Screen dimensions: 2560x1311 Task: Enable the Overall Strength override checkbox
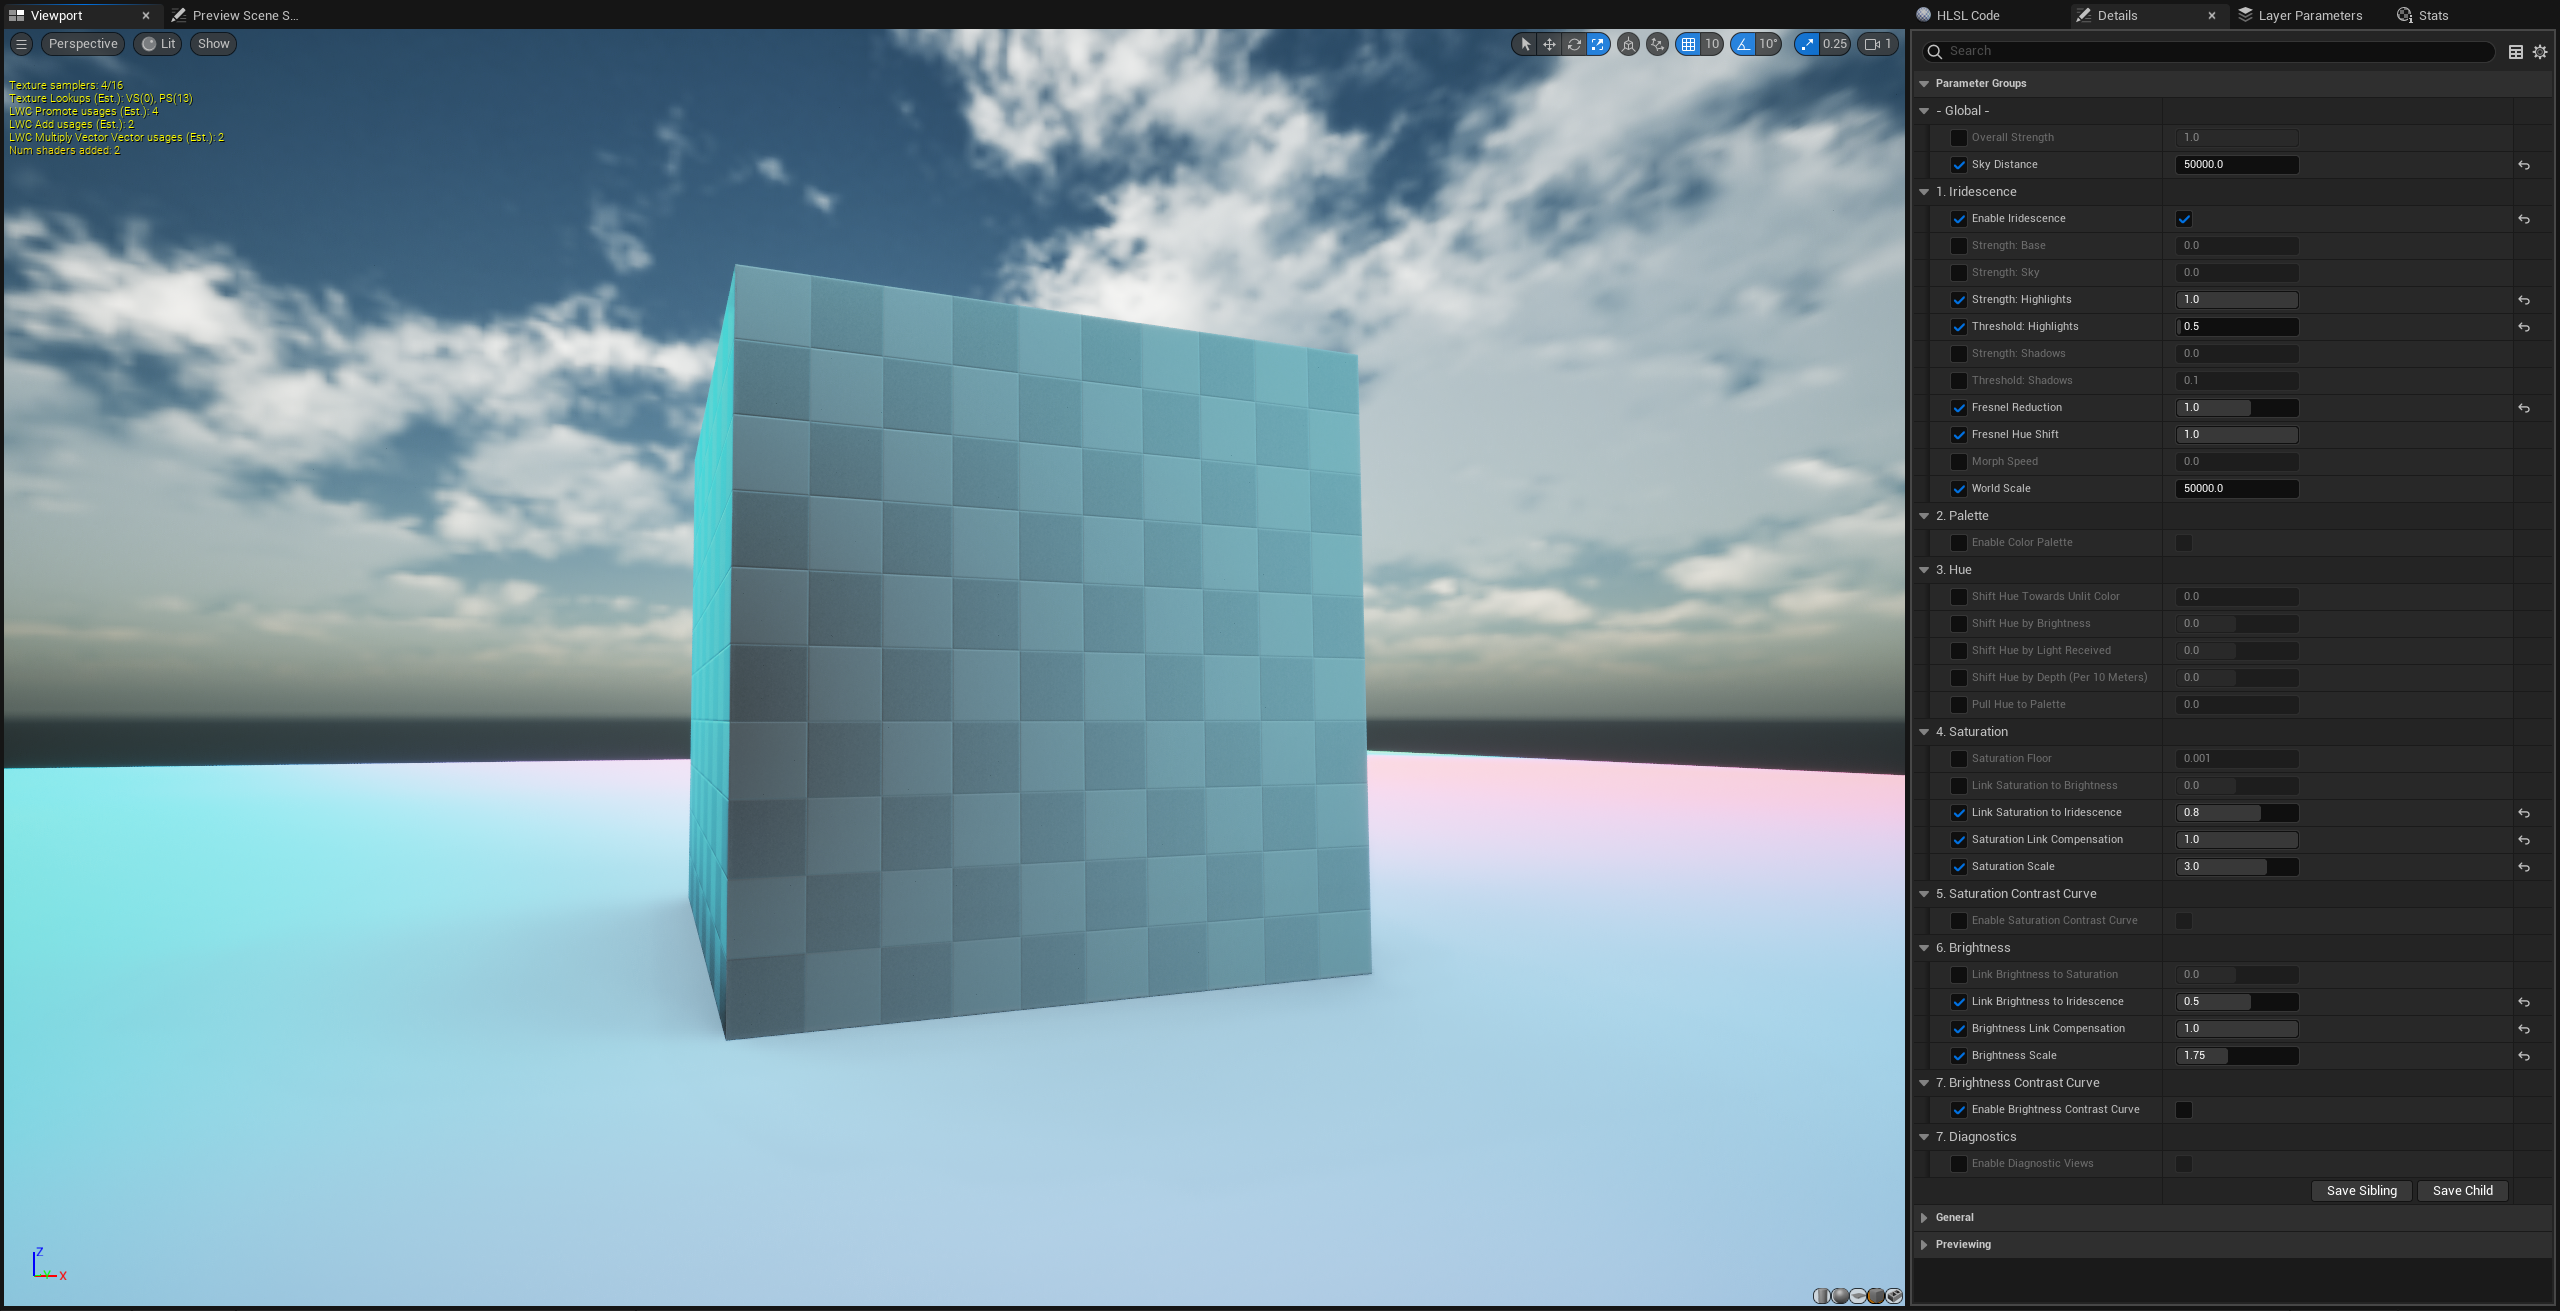coord(1959,138)
